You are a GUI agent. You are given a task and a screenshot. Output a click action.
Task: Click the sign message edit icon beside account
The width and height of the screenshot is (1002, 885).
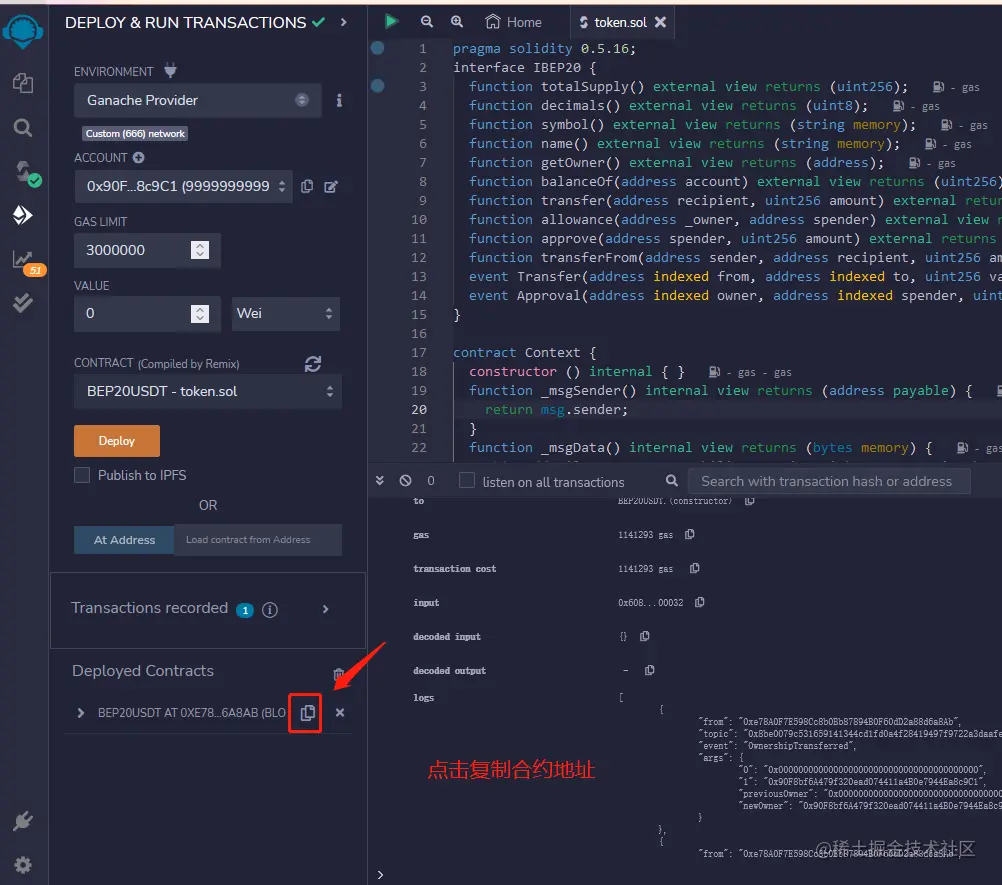click(331, 187)
